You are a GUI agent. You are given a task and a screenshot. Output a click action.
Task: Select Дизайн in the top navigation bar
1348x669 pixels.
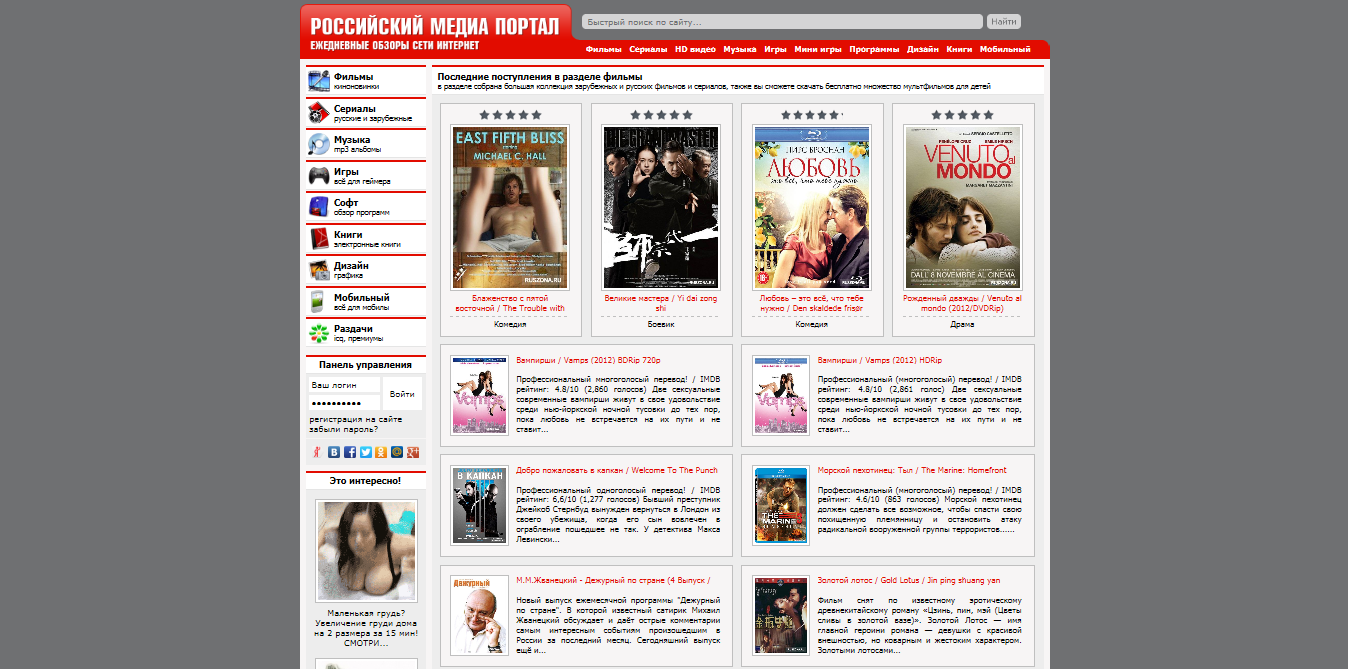point(923,49)
